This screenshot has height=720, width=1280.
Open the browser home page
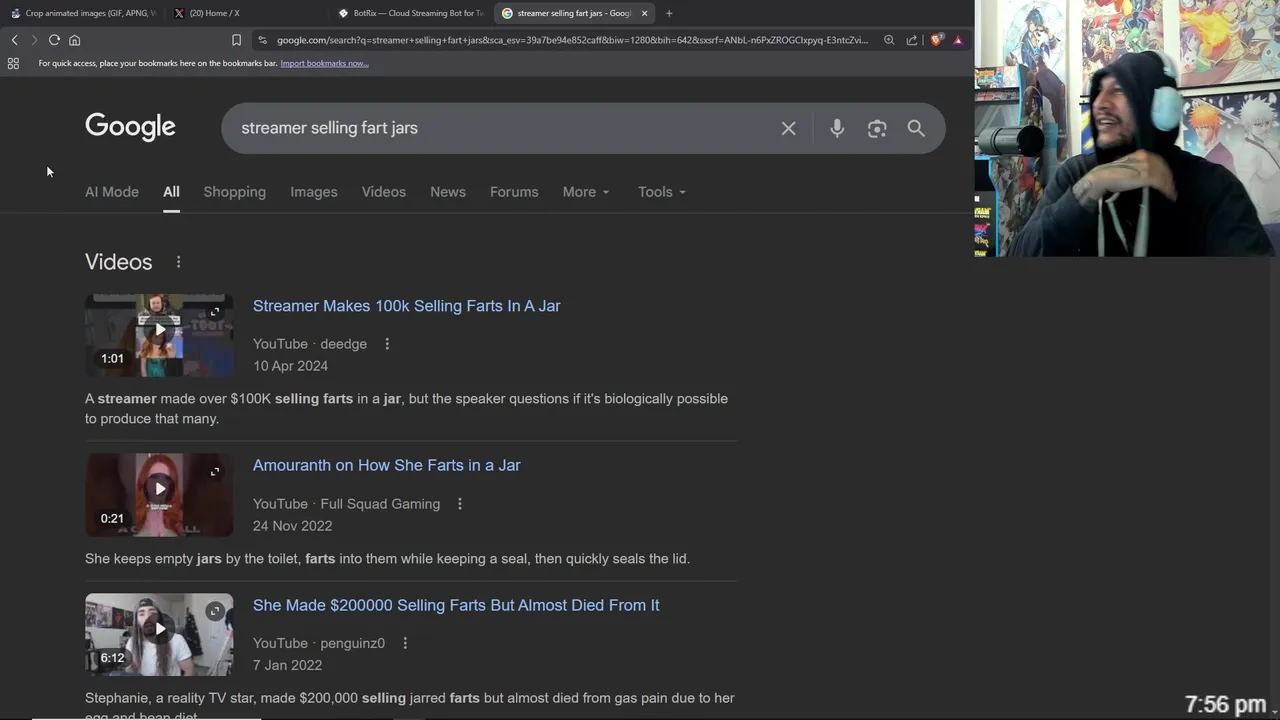click(x=74, y=40)
